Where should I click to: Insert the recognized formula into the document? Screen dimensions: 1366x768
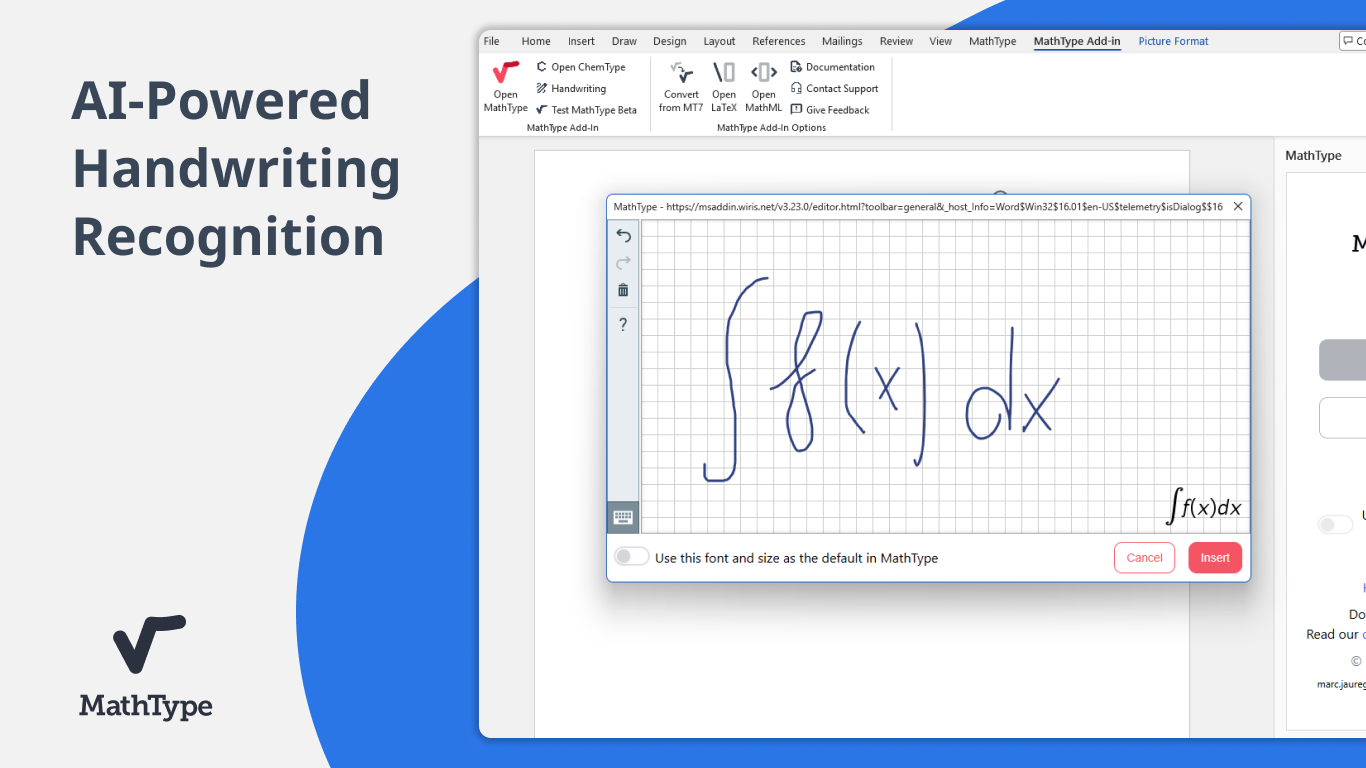pos(1215,558)
